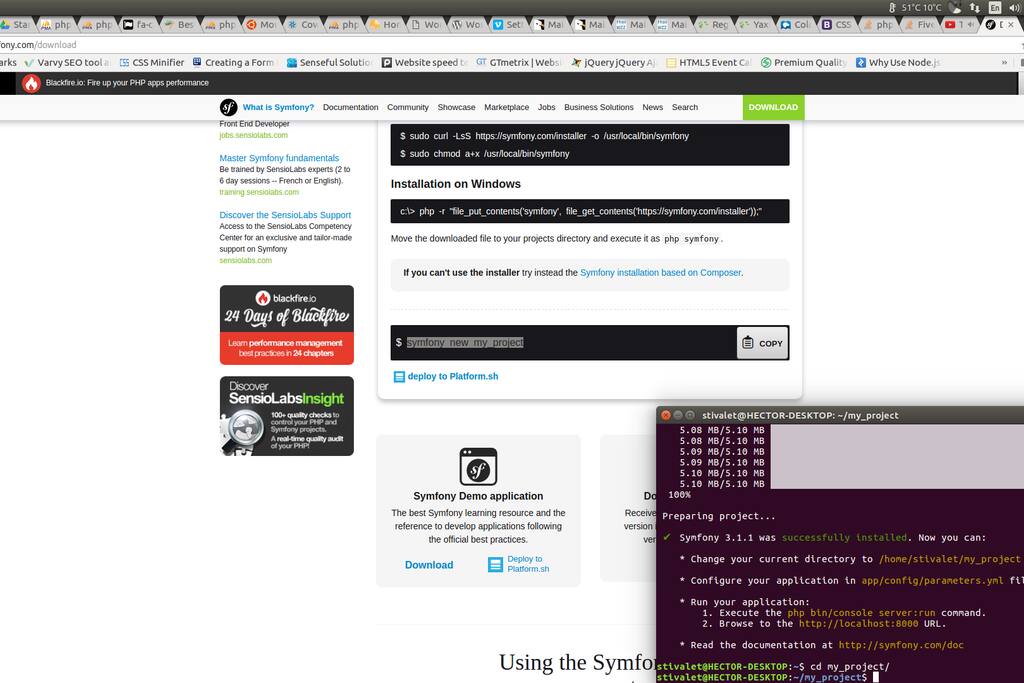Close the active Symfony browser tab
The width and height of the screenshot is (1024, 683).
coord(1012,25)
